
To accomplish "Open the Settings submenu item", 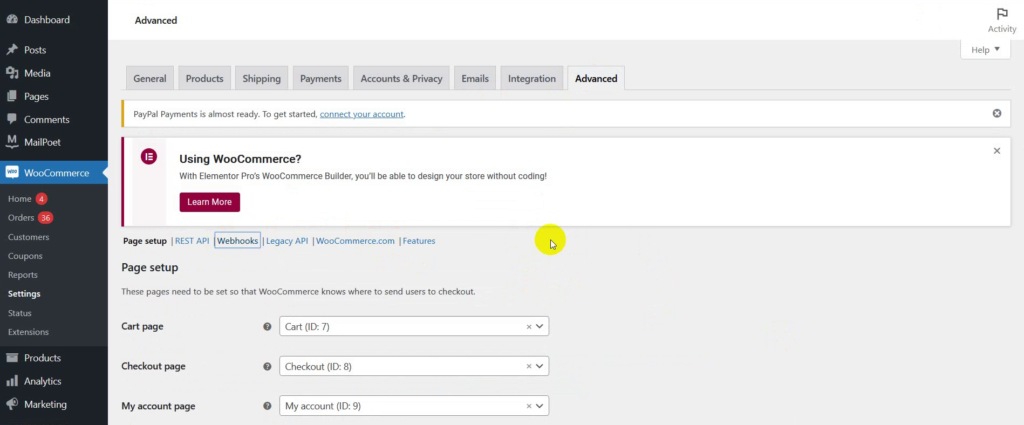I will pos(24,294).
